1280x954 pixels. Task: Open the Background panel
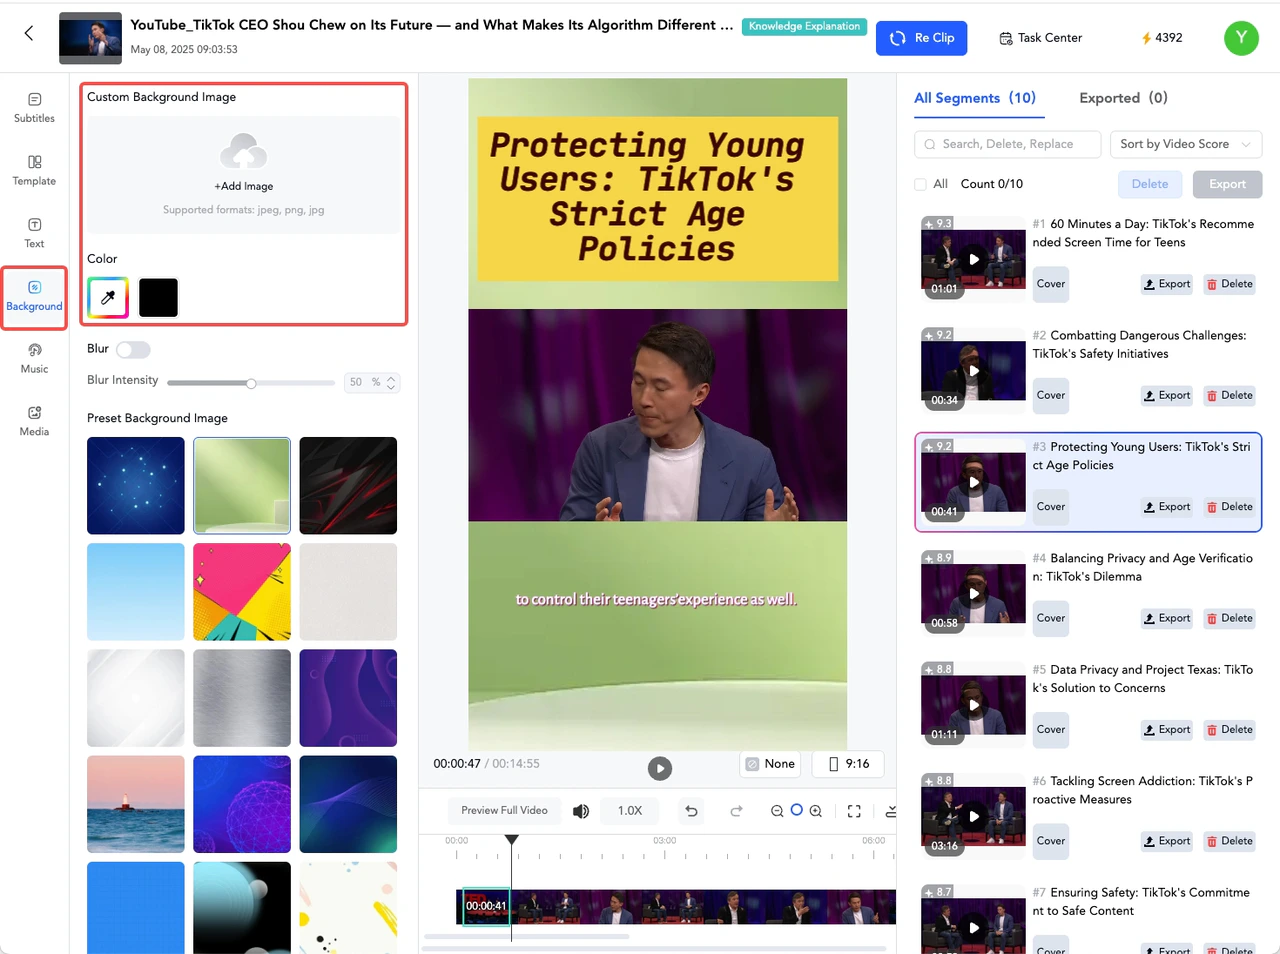[34, 297]
